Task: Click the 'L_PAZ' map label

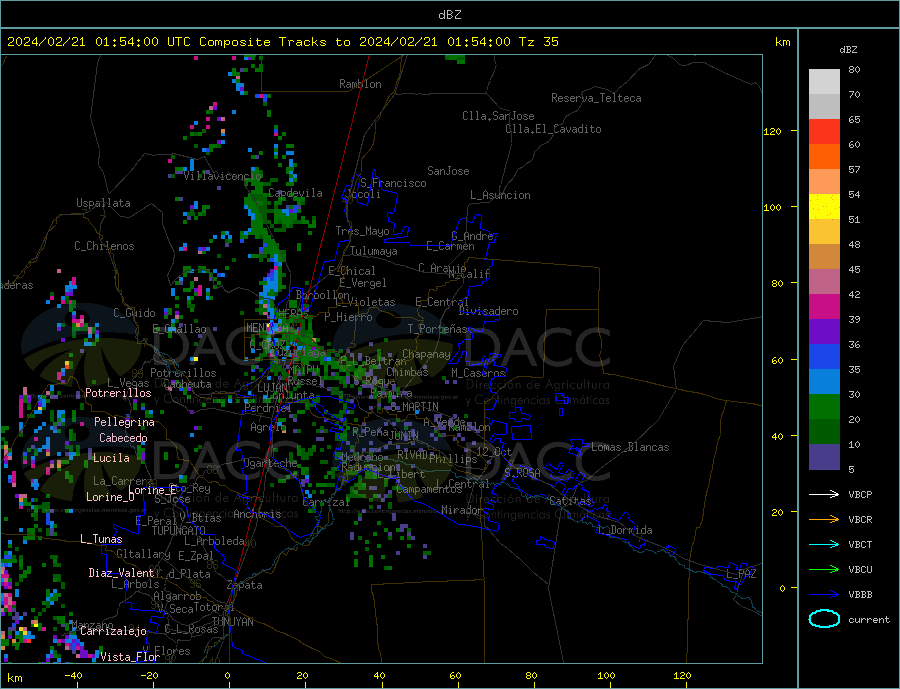Action: 741,574
